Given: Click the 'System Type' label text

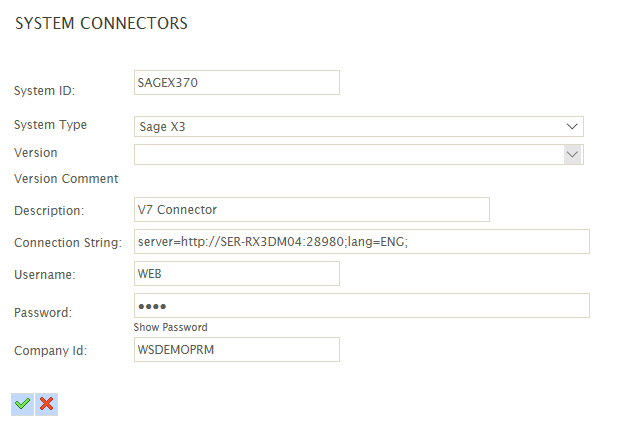Looking at the screenshot, I should click(50, 125).
